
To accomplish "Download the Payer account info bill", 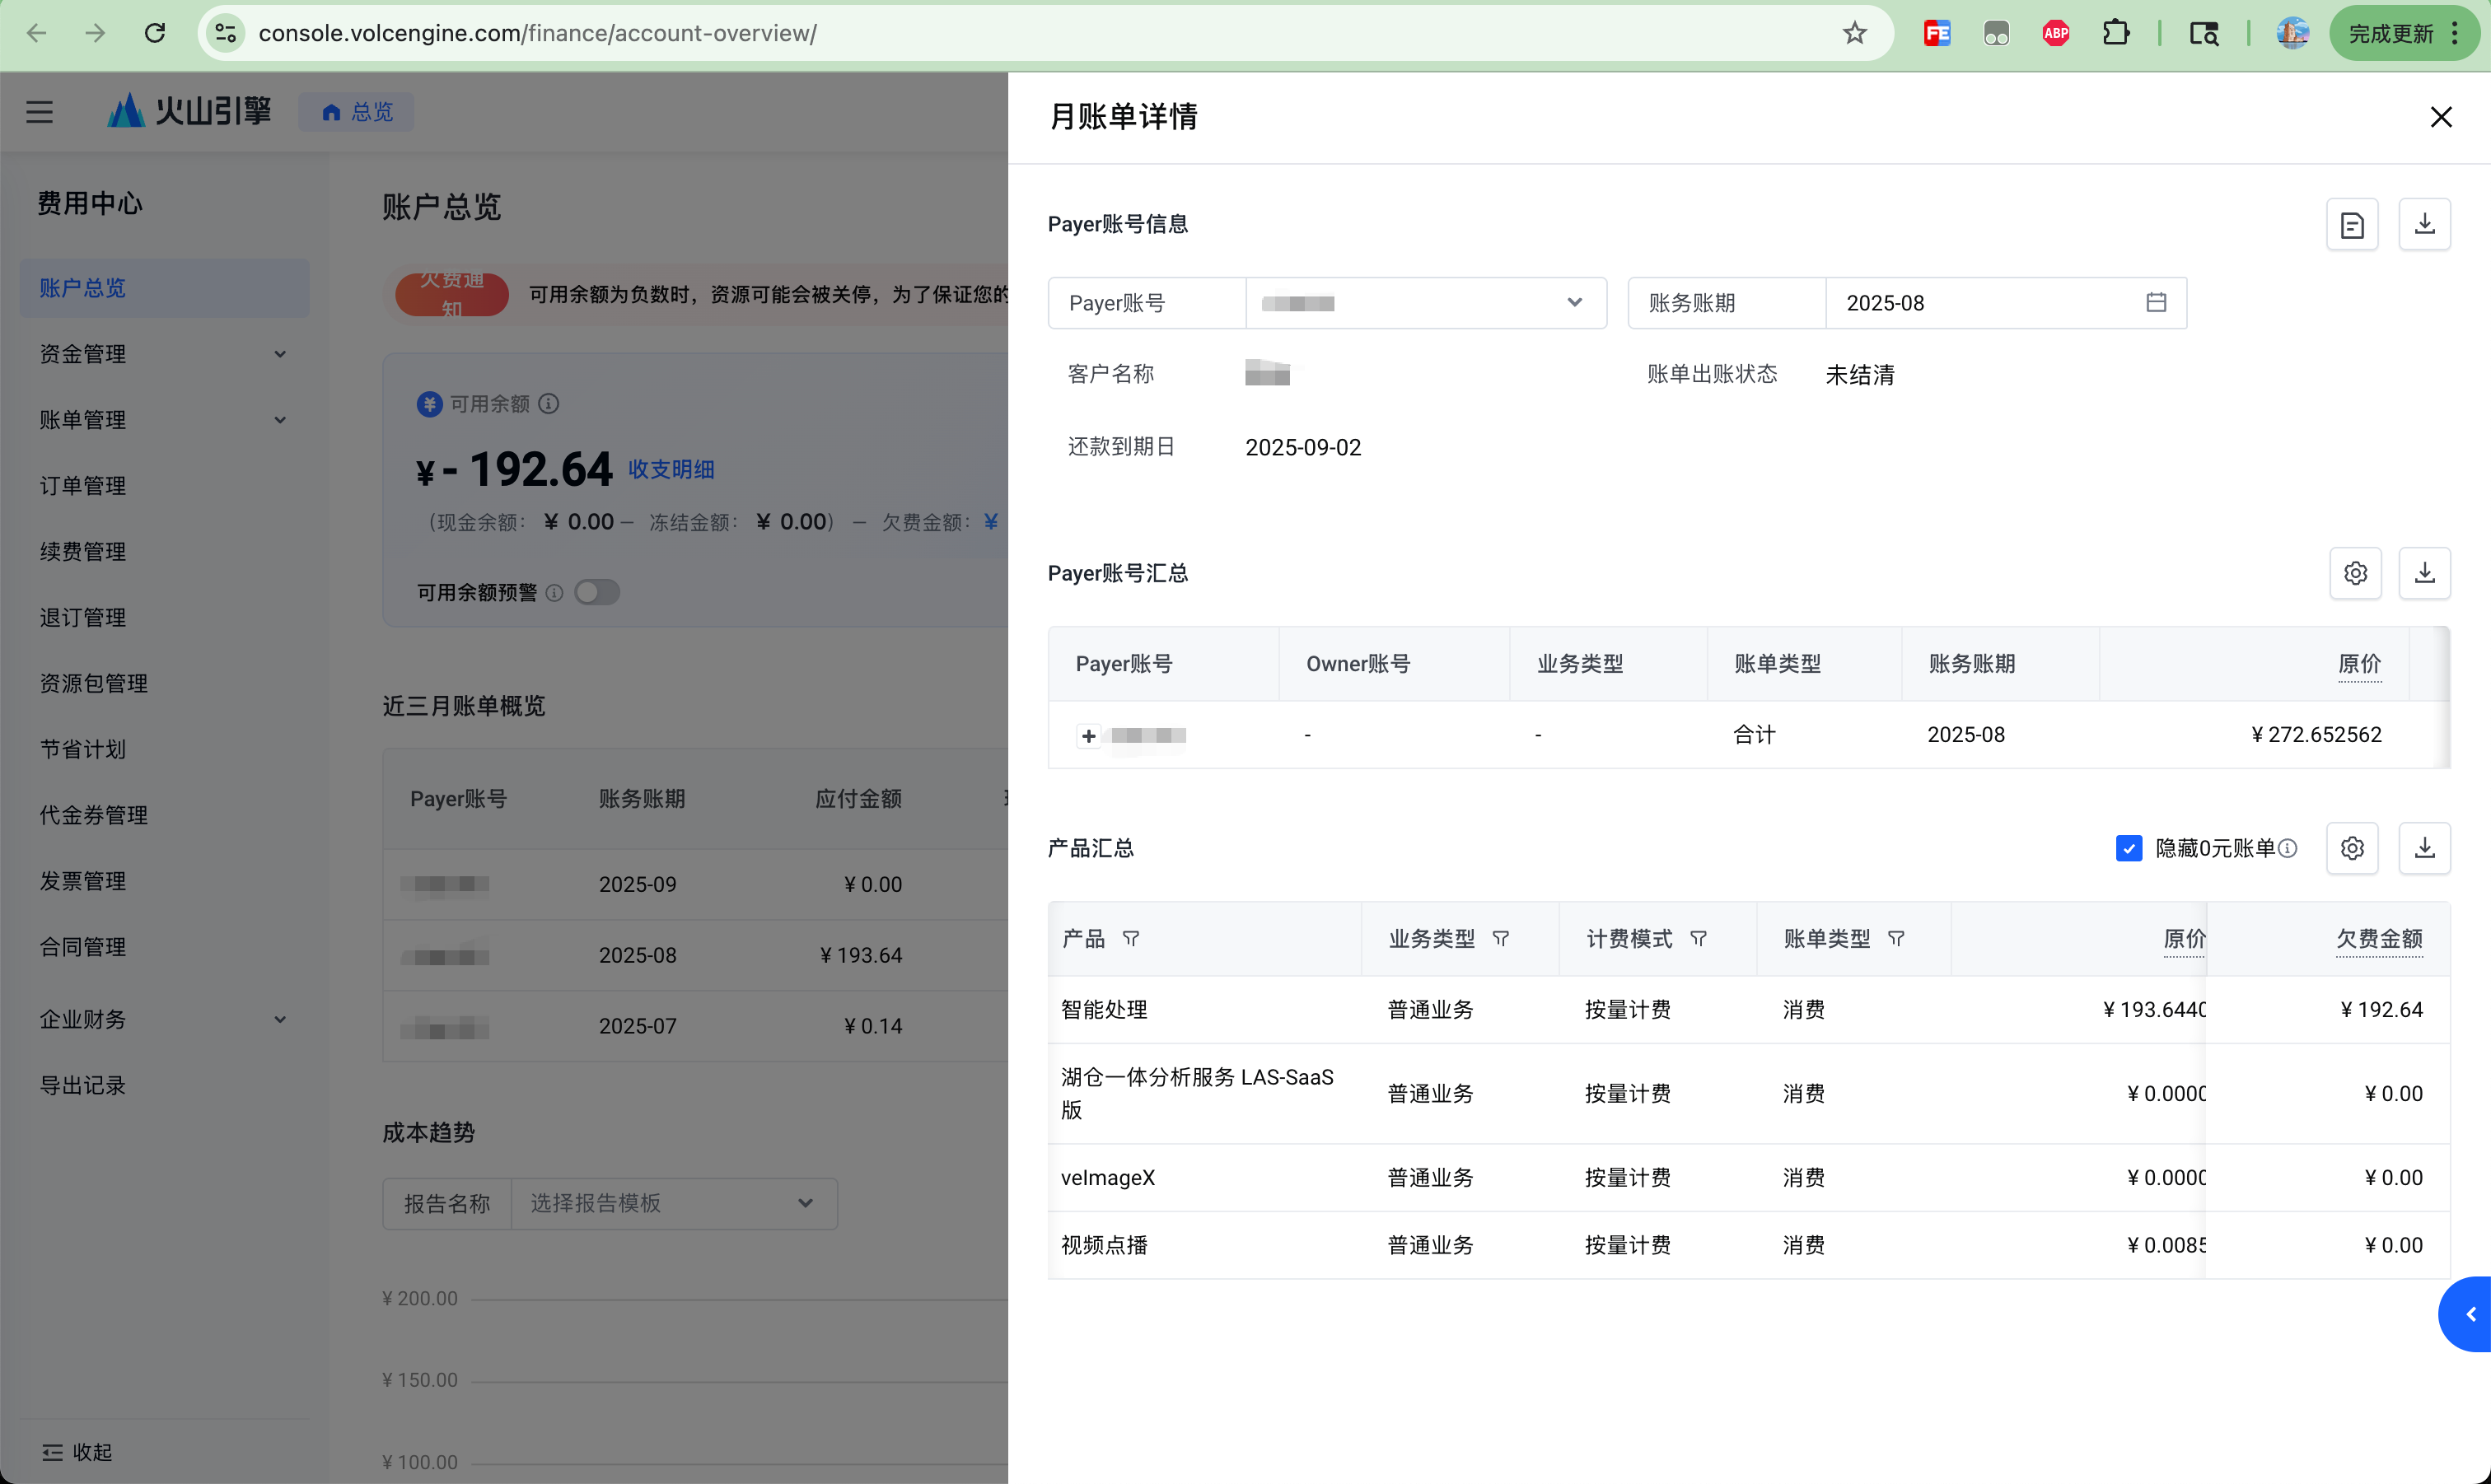I will 2424,224.
